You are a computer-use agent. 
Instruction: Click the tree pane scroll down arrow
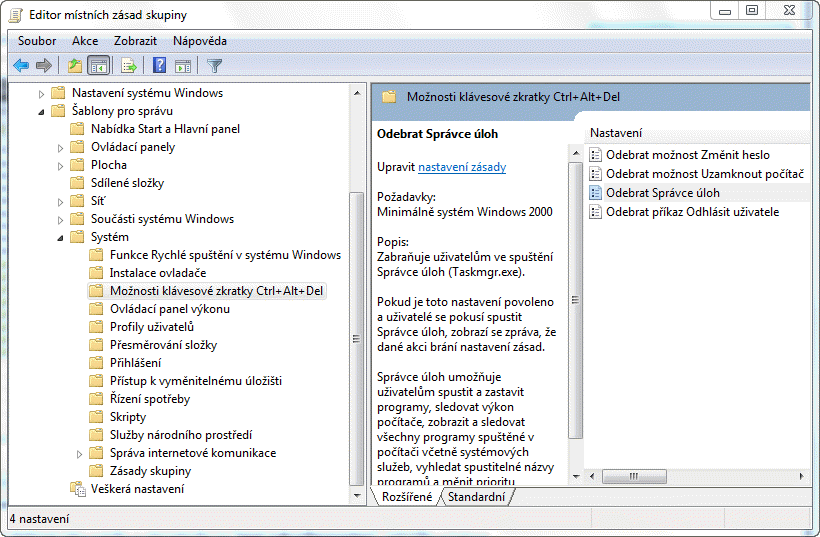tap(357, 496)
